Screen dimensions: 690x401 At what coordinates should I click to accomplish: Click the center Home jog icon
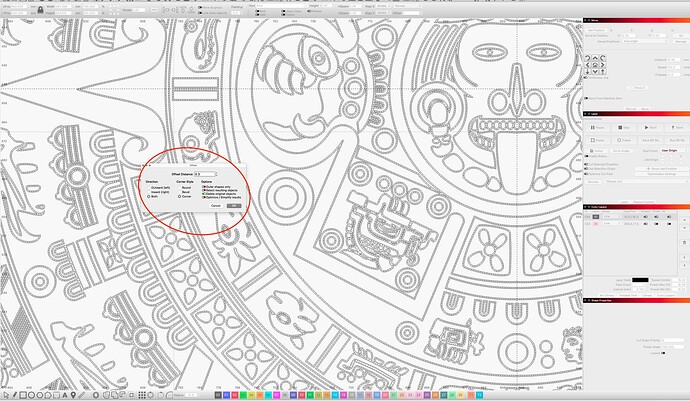pos(595,65)
